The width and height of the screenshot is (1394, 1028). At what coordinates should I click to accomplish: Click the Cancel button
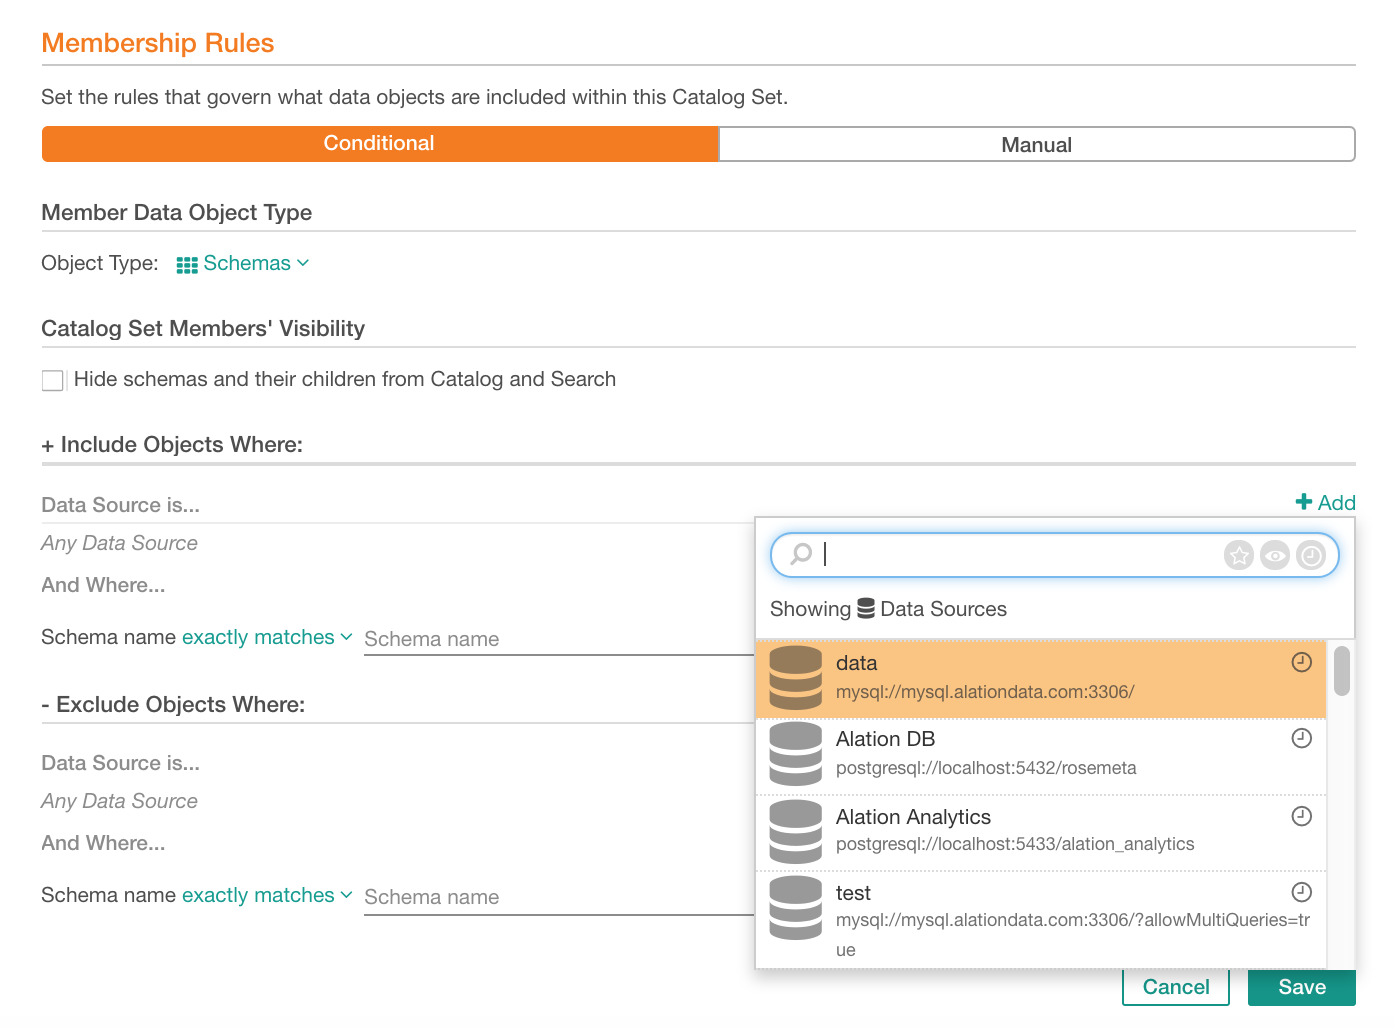pos(1176,987)
